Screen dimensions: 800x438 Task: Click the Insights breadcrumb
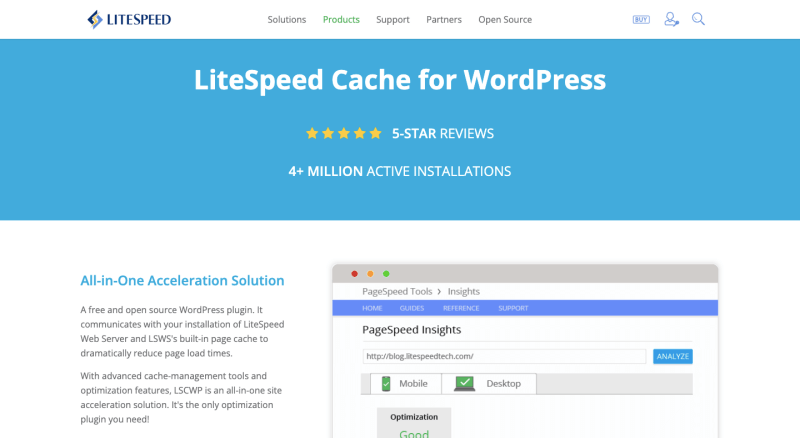[464, 291]
